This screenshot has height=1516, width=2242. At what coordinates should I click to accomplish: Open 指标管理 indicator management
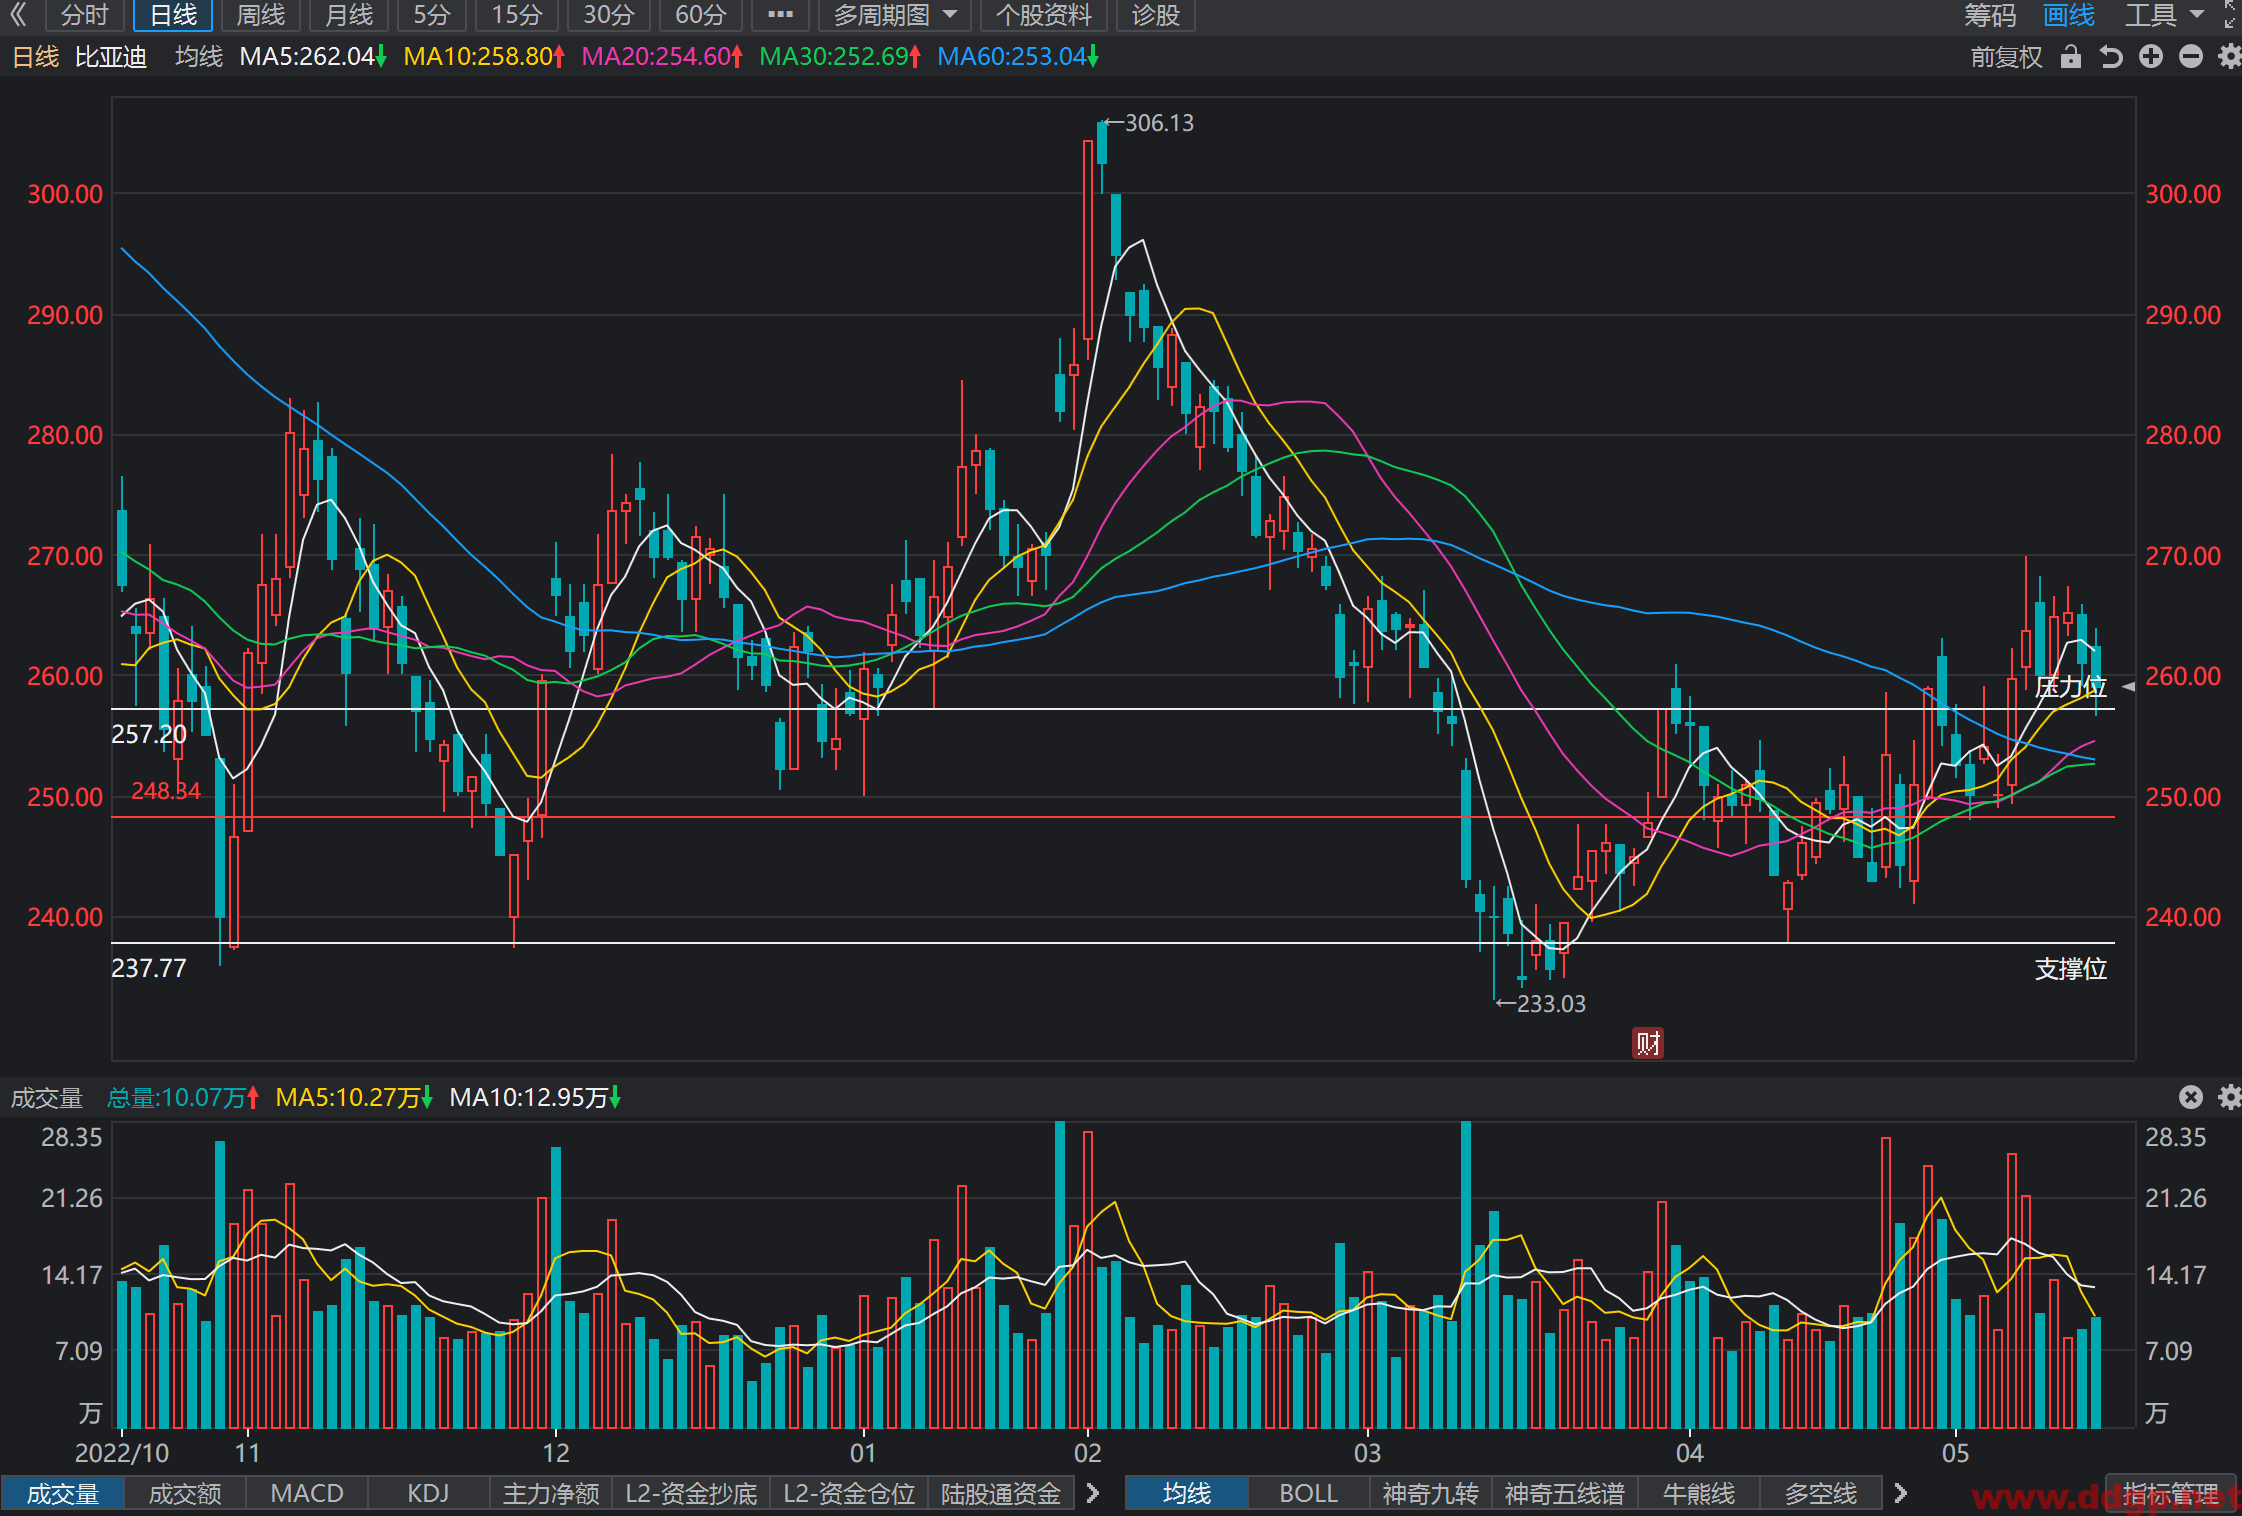coord(2171,1493)
